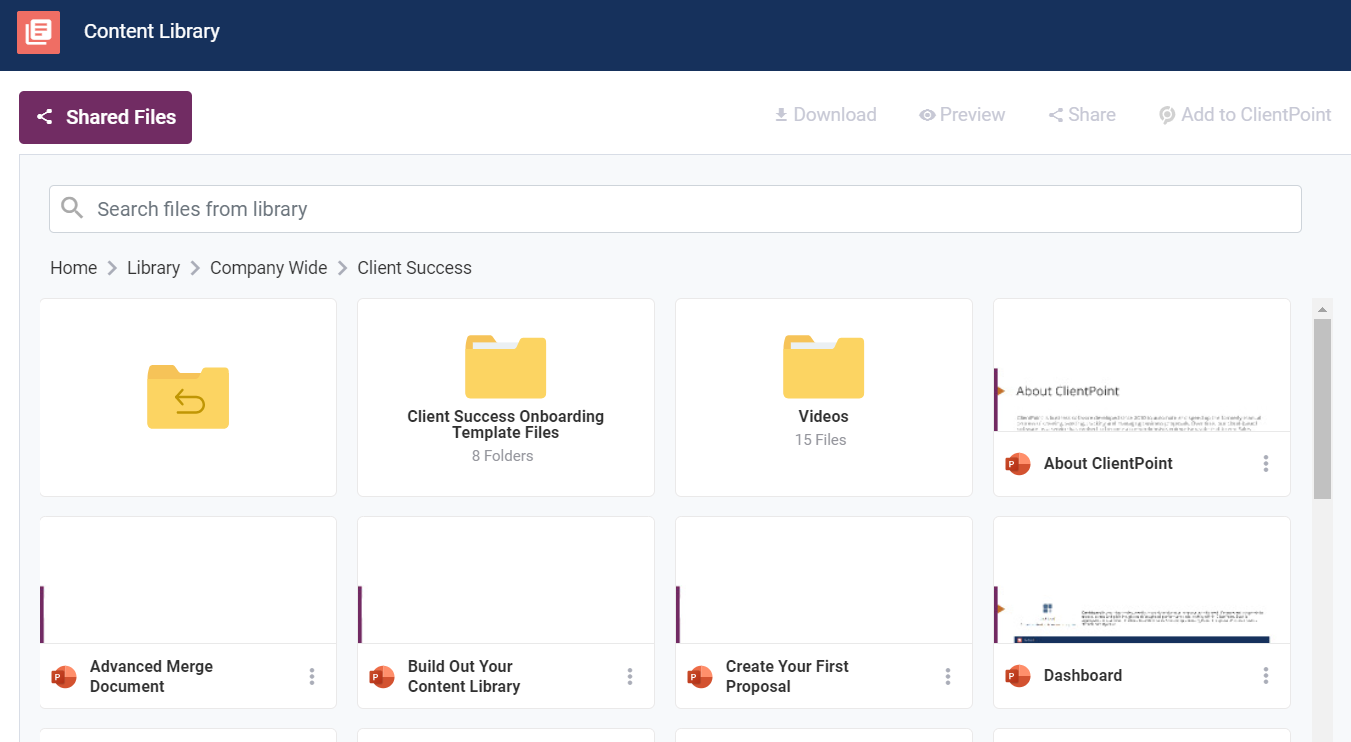The height and width of the screenshot is (742, 1351).
Task: Click the Content Library logo icon
Action: pos(38,32)
